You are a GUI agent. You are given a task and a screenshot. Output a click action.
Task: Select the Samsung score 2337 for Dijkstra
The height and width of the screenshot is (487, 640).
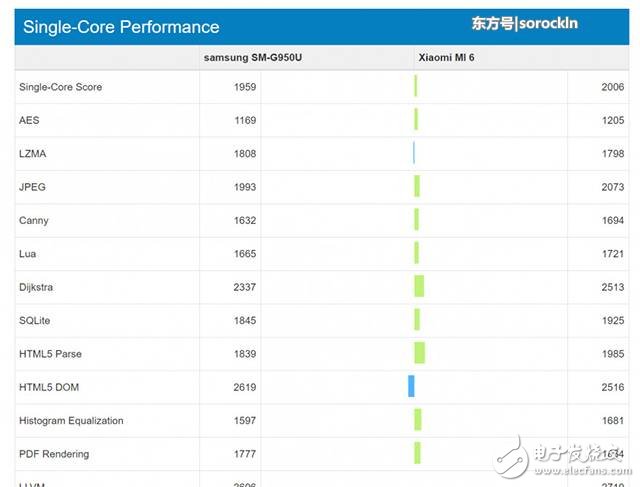pos(244,287)
